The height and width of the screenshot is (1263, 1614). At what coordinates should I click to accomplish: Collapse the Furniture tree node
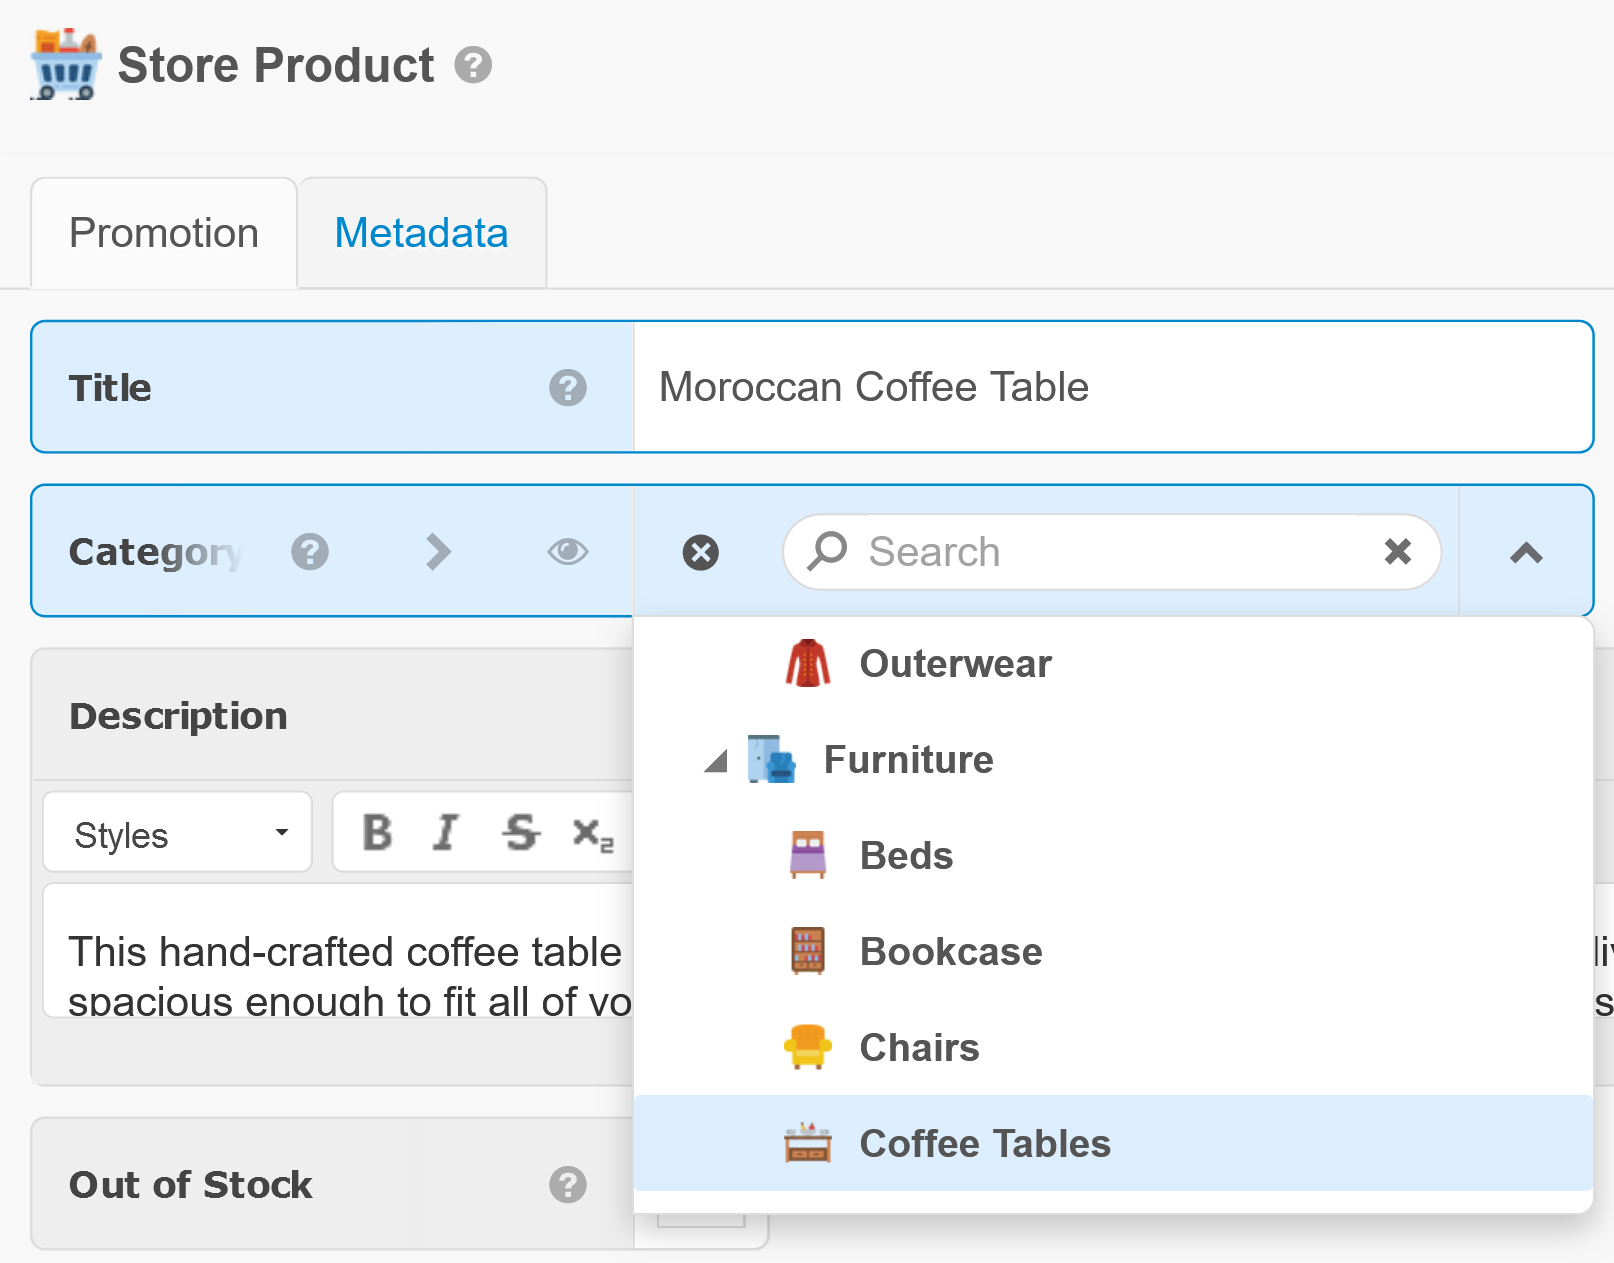point(715,762)
